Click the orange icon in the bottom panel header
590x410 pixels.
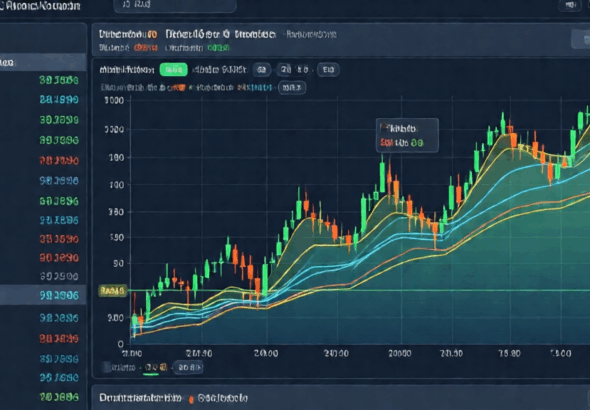[191, 399]
